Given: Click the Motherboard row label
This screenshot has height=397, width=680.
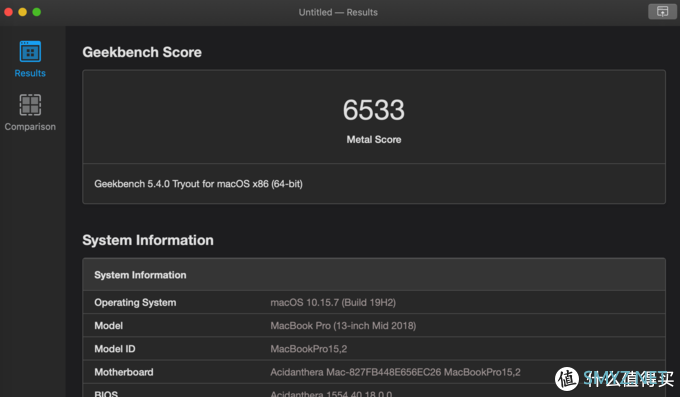Looking at the screenshot, I should 124,372.
